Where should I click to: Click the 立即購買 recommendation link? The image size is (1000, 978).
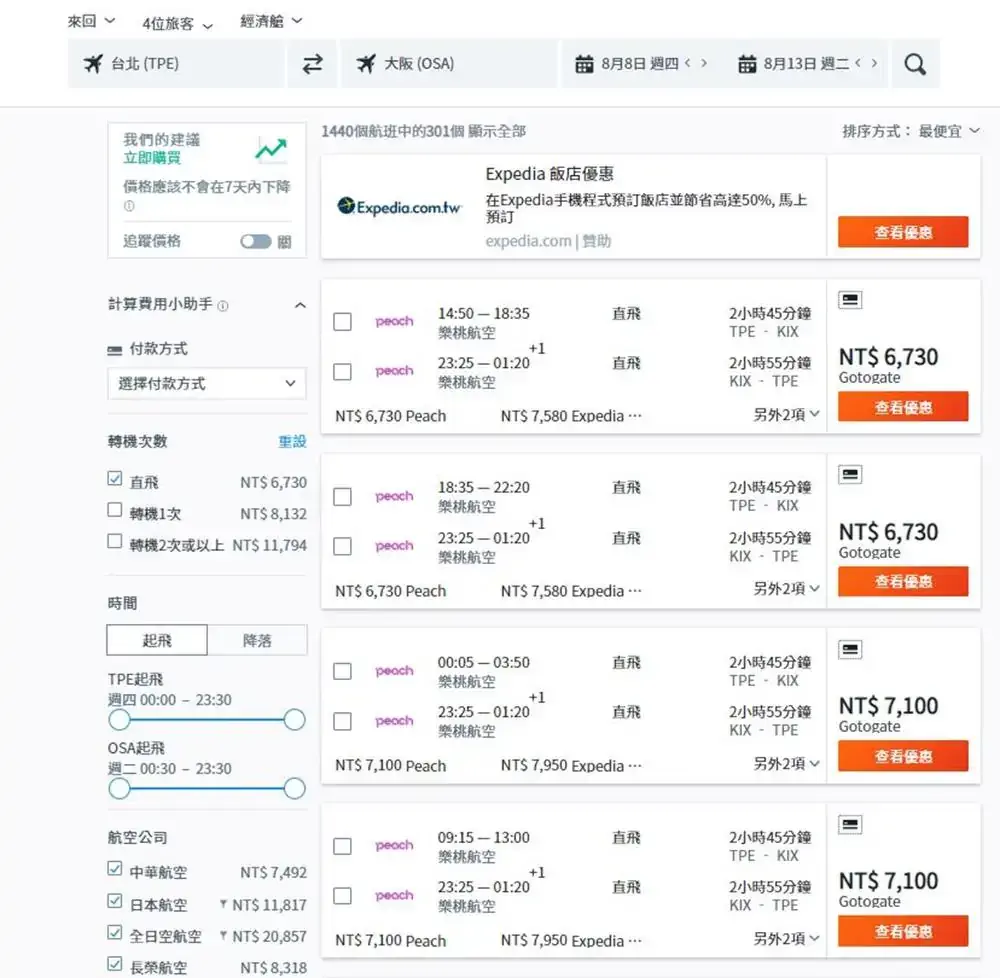[152, 157]
